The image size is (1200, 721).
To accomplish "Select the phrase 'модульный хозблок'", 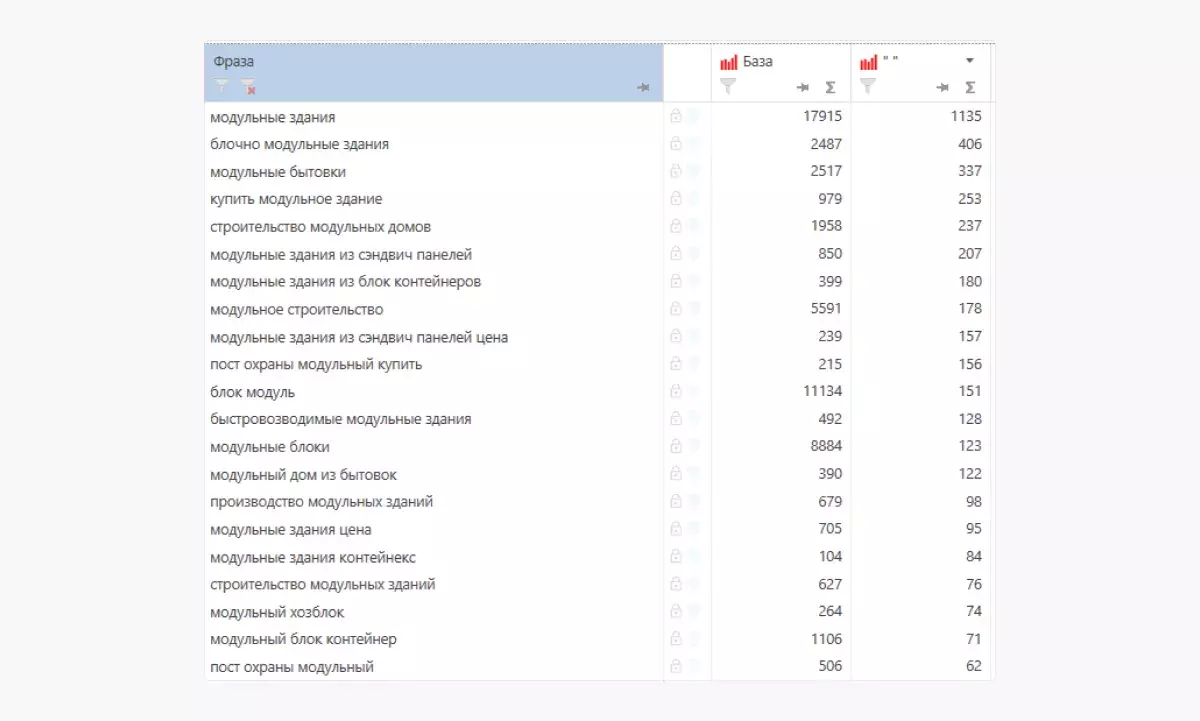I will (277, 612).
